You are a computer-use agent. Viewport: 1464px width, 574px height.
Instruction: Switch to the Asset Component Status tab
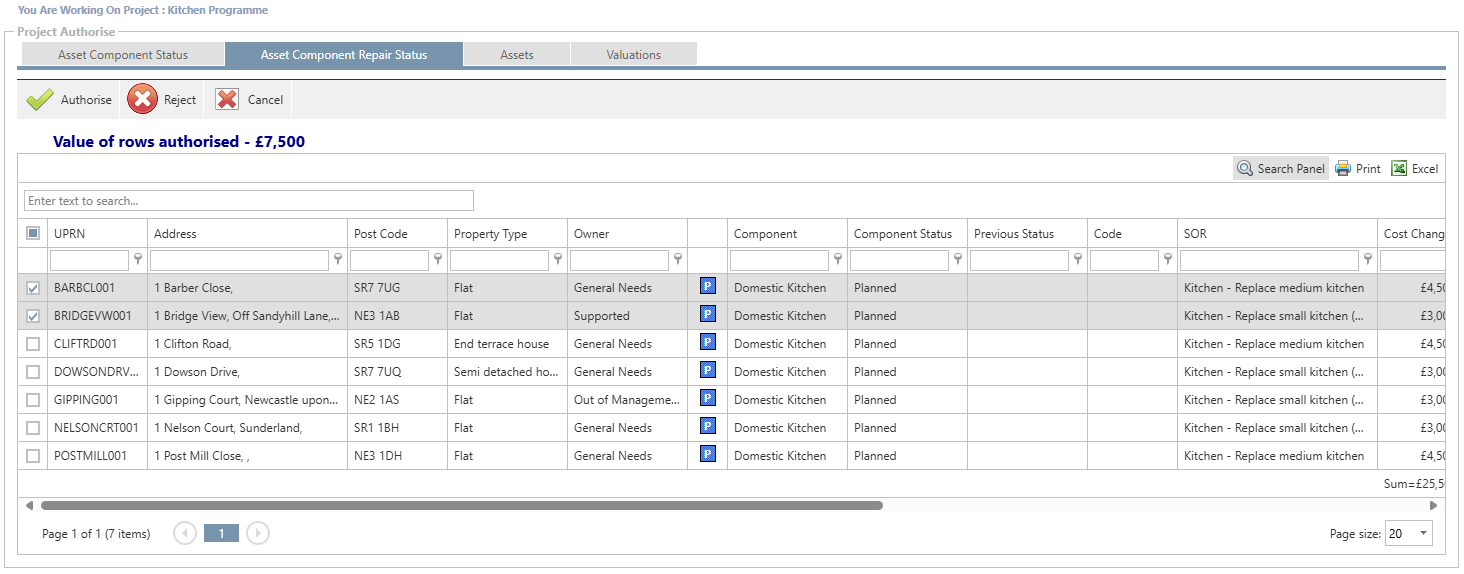pos(122,55)
